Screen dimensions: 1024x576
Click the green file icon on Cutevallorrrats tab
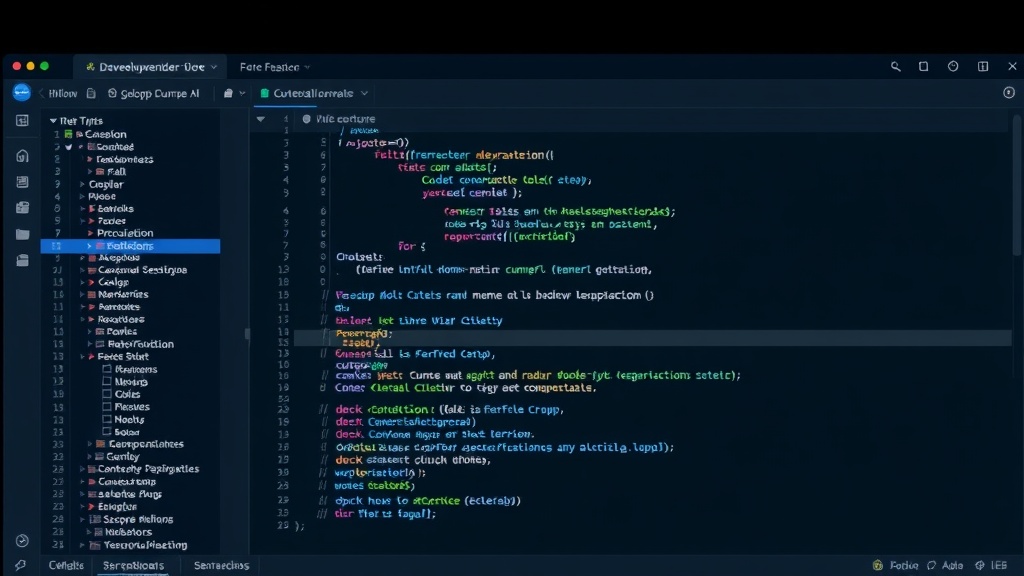[264, 93]
